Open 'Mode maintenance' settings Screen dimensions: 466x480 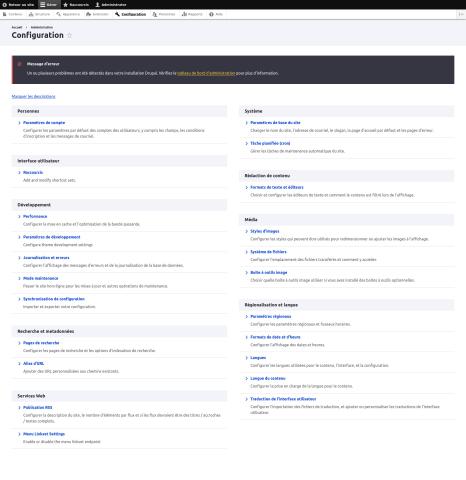pyautogui.click(x=41, y=278)
